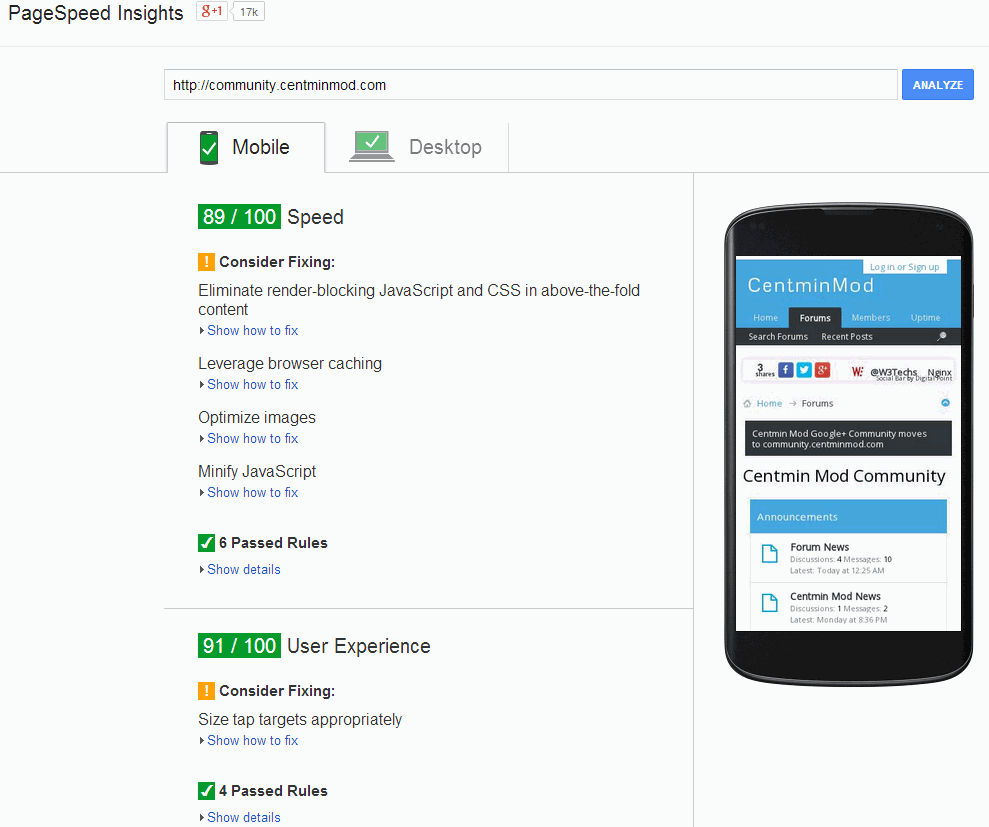Click the Home breadcrumb link in preview
The height and width of the screenshot is (827, 989).
coord(769,404)
